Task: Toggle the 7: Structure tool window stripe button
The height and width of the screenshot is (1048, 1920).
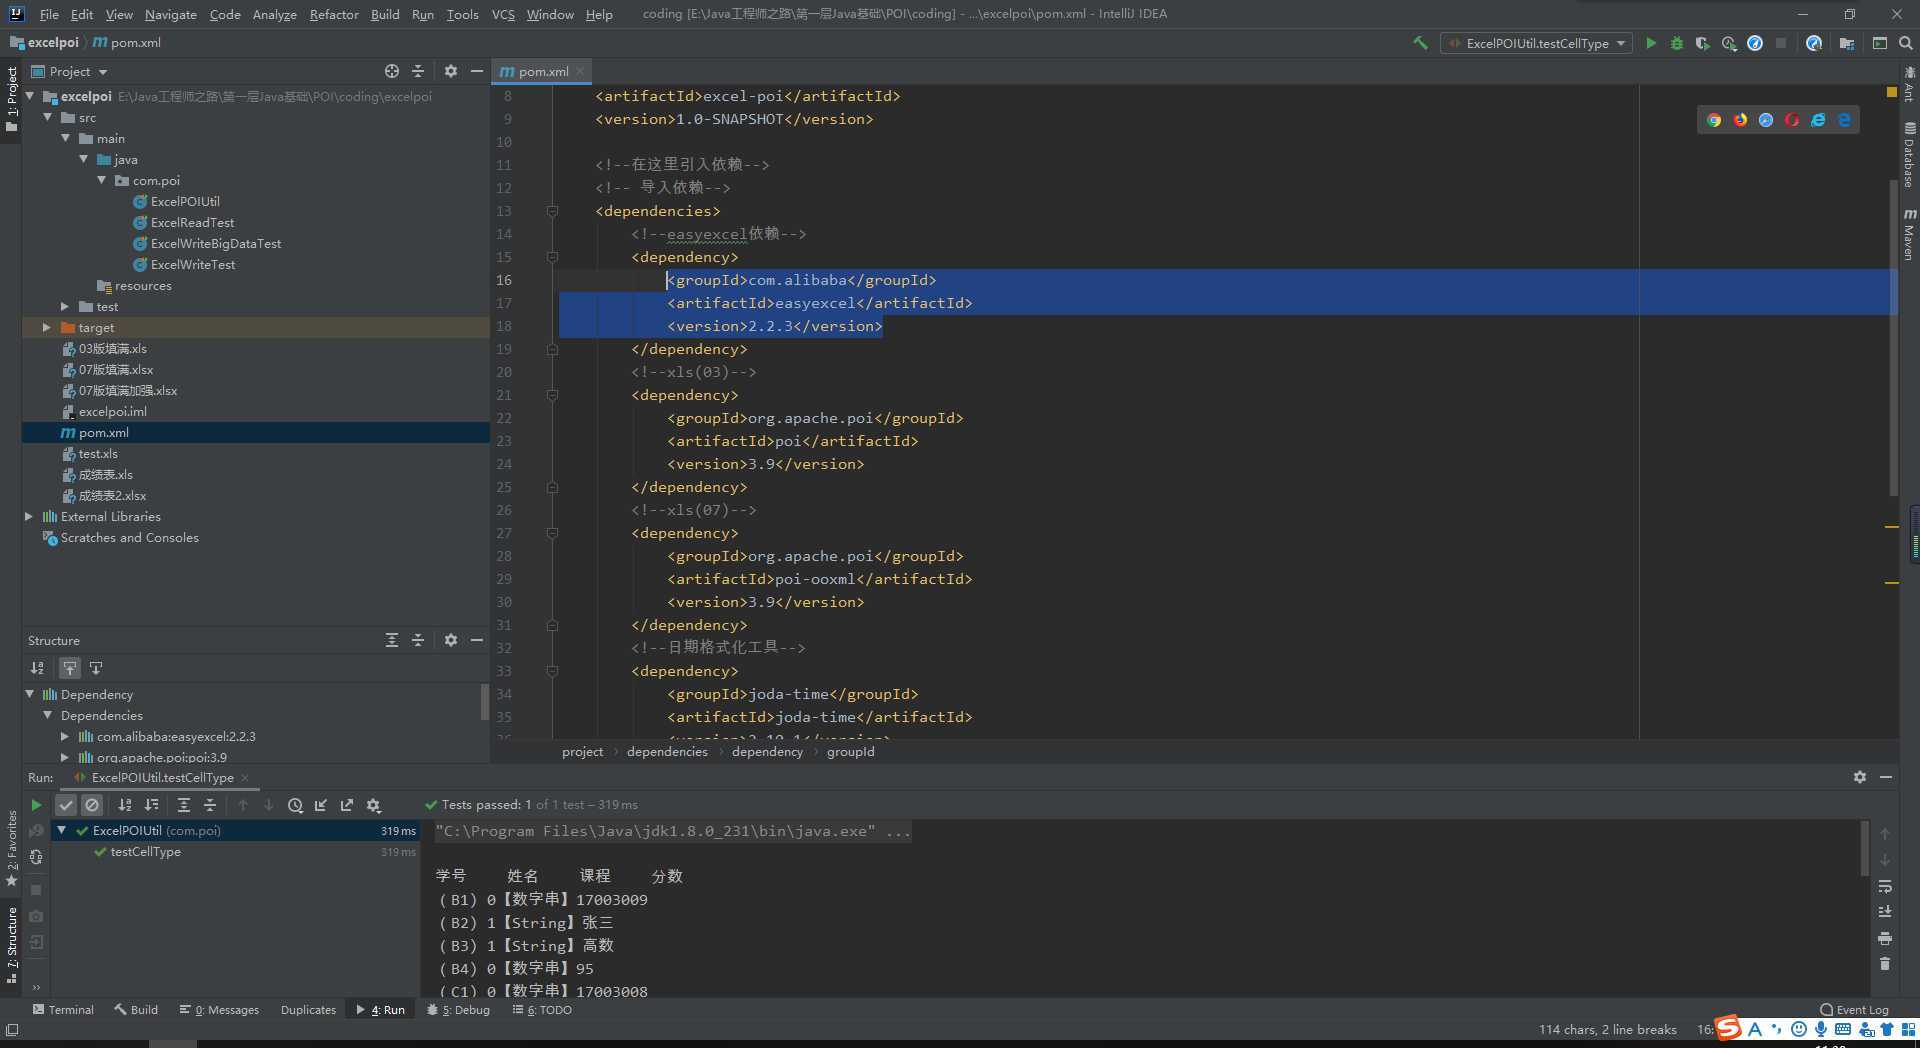Action: pos(11,945)
